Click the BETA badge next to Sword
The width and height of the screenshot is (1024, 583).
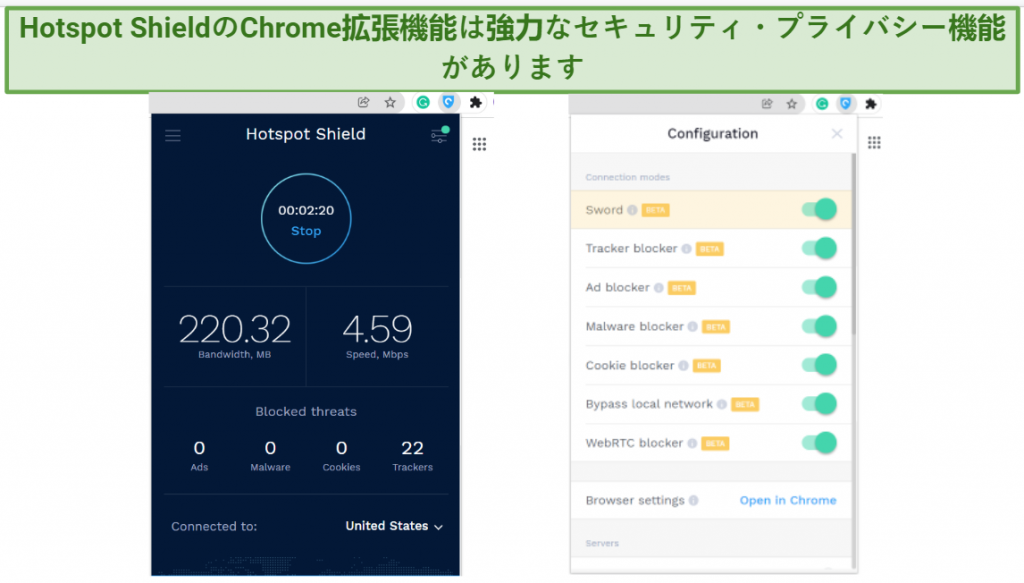[656, 210]
